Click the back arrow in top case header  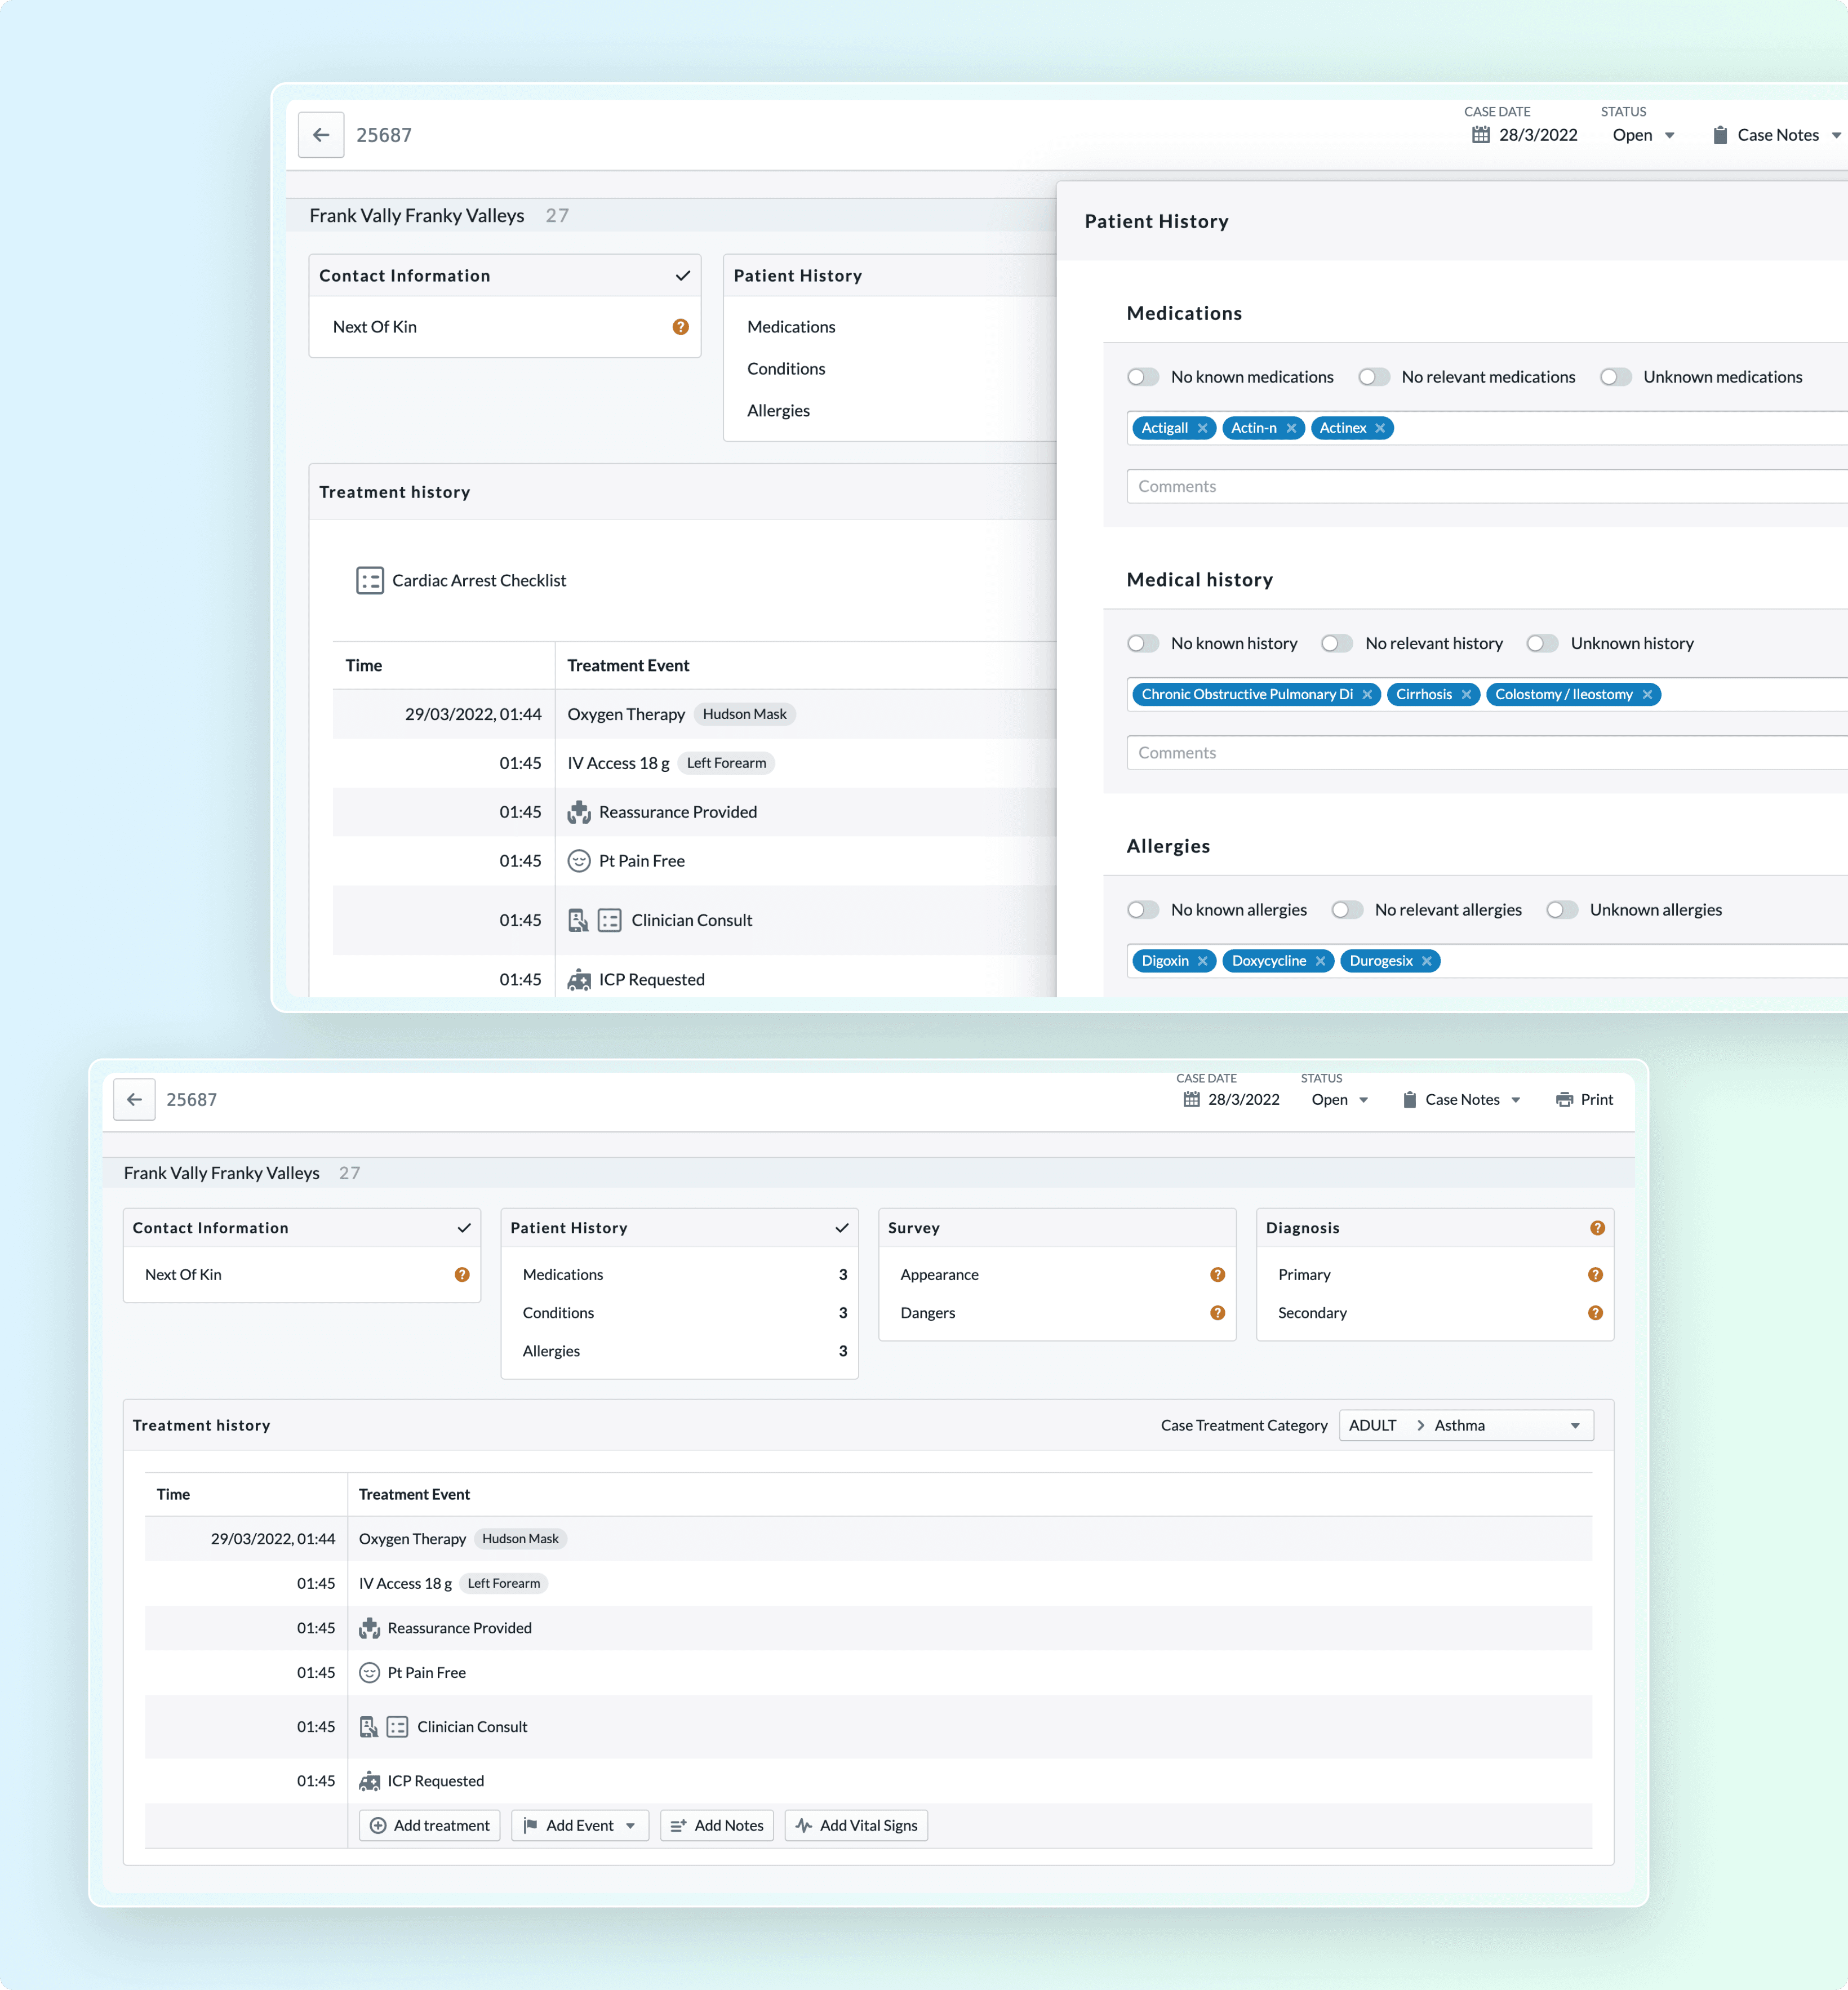(321, 135)
